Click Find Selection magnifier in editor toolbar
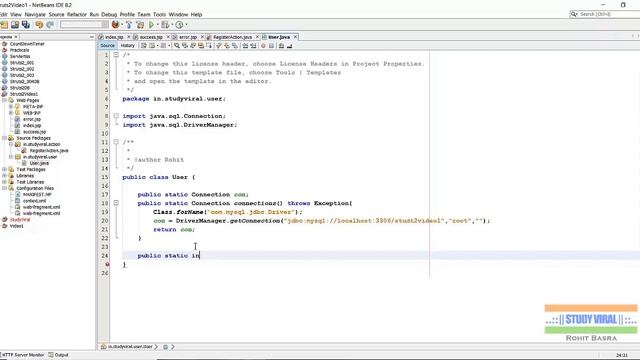Screen dimensions: 640x360 (x=177, y=46)
